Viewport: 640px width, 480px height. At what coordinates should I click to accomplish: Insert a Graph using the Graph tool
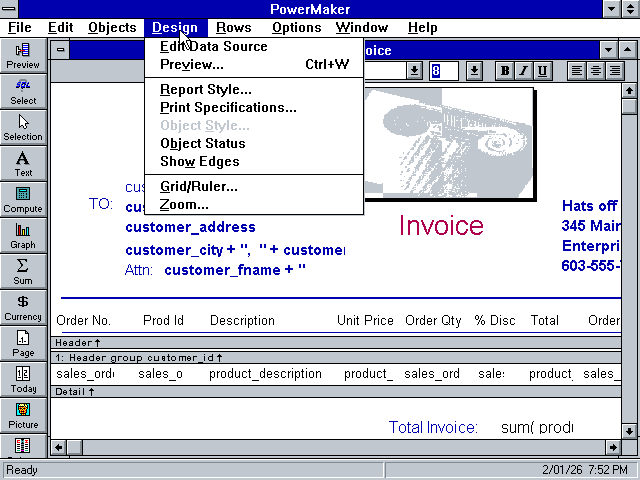click(x=23, y=235)
